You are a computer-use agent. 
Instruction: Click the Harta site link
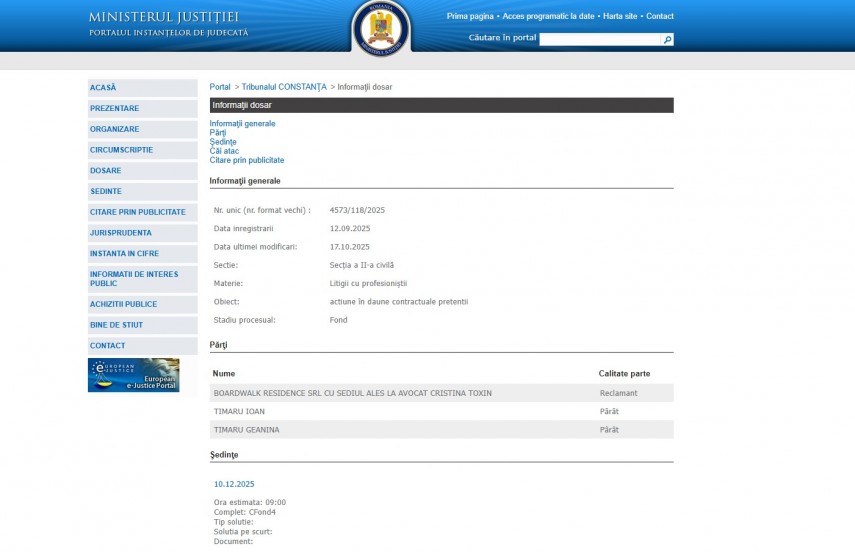click(619, 17)
